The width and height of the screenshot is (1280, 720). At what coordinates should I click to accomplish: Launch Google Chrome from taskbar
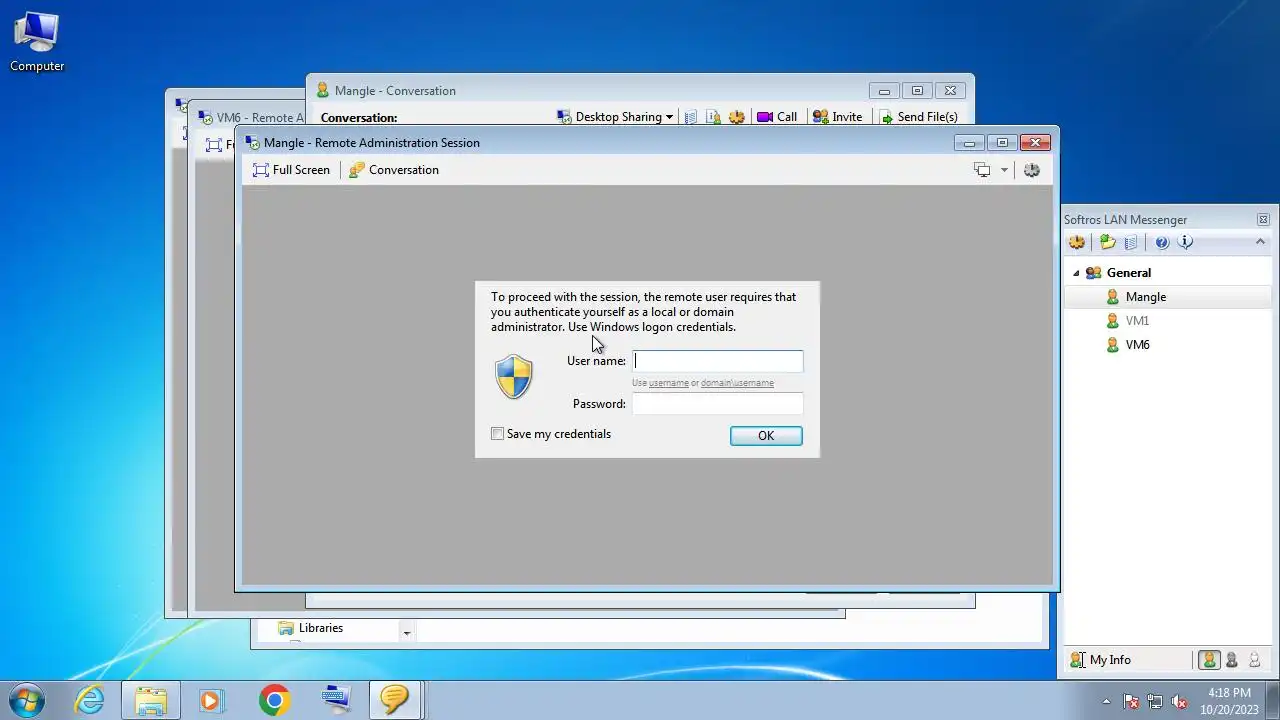click(x=274, y=700)
